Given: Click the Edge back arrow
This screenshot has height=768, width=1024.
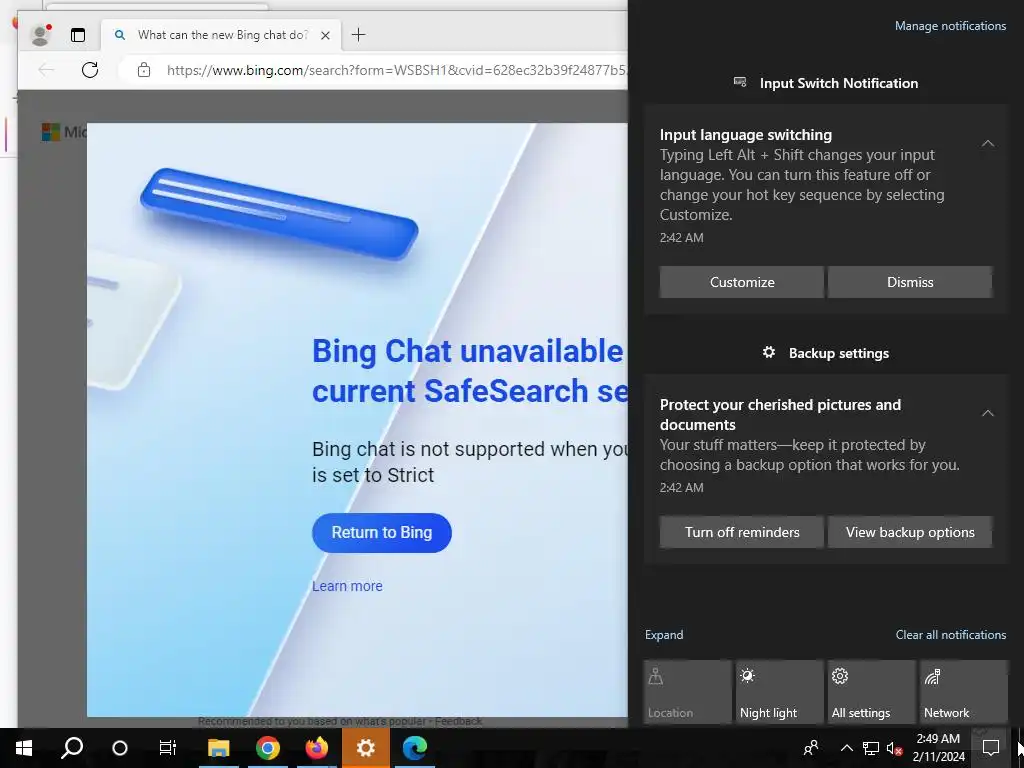Looking at the screenshot, I should click(x=46, y=70).
